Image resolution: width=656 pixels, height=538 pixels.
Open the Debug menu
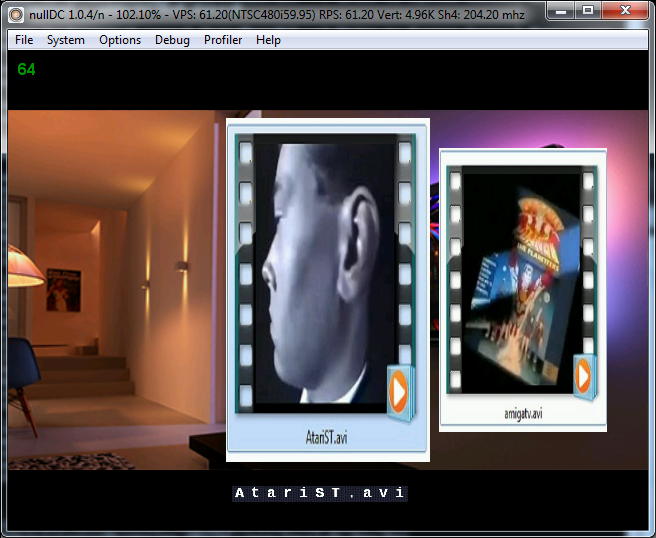pos(172,40)
